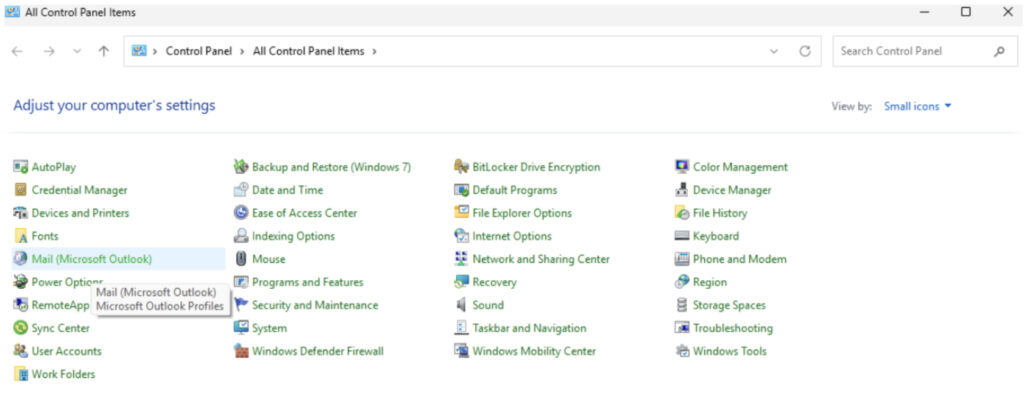Open the AutoPlay icon
This screenshot has height=393, width=1024.
click(x=21, y=167)
